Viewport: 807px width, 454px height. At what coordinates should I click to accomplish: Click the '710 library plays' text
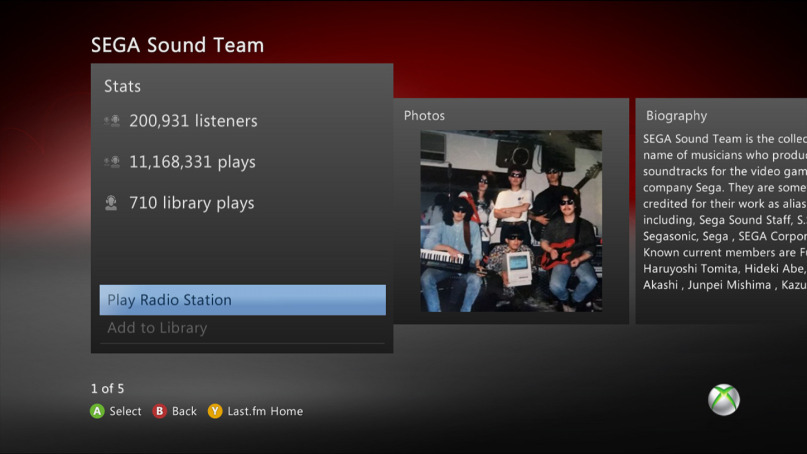pyautogui.click(x=192, y=203)
